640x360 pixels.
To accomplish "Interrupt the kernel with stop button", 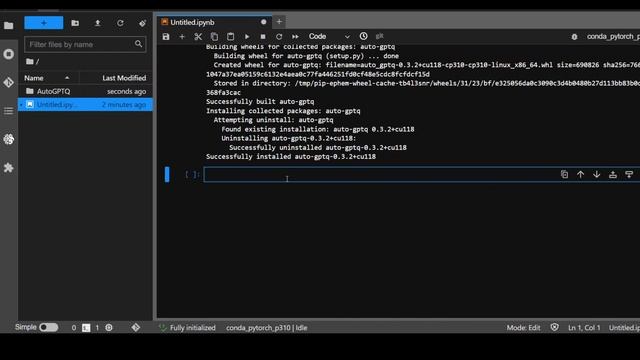I will (x=263, y=37).
